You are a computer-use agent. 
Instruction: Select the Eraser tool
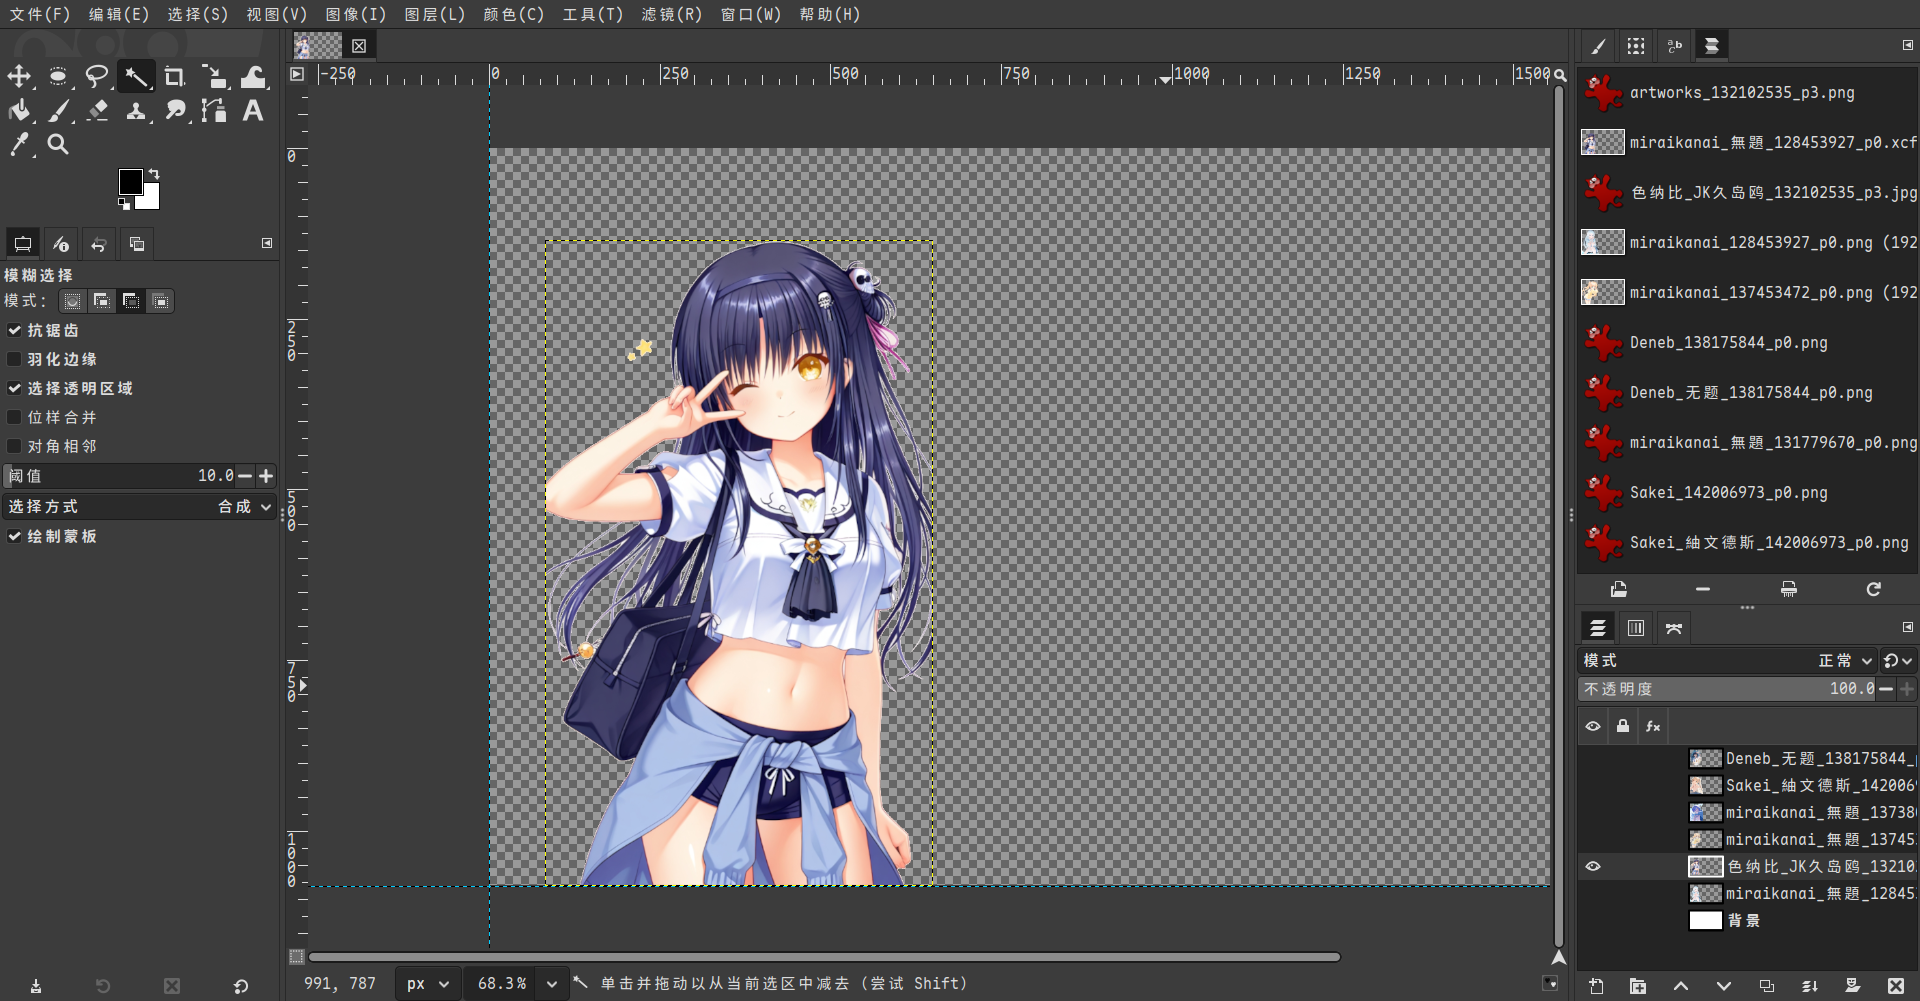(x=97, y=111)
